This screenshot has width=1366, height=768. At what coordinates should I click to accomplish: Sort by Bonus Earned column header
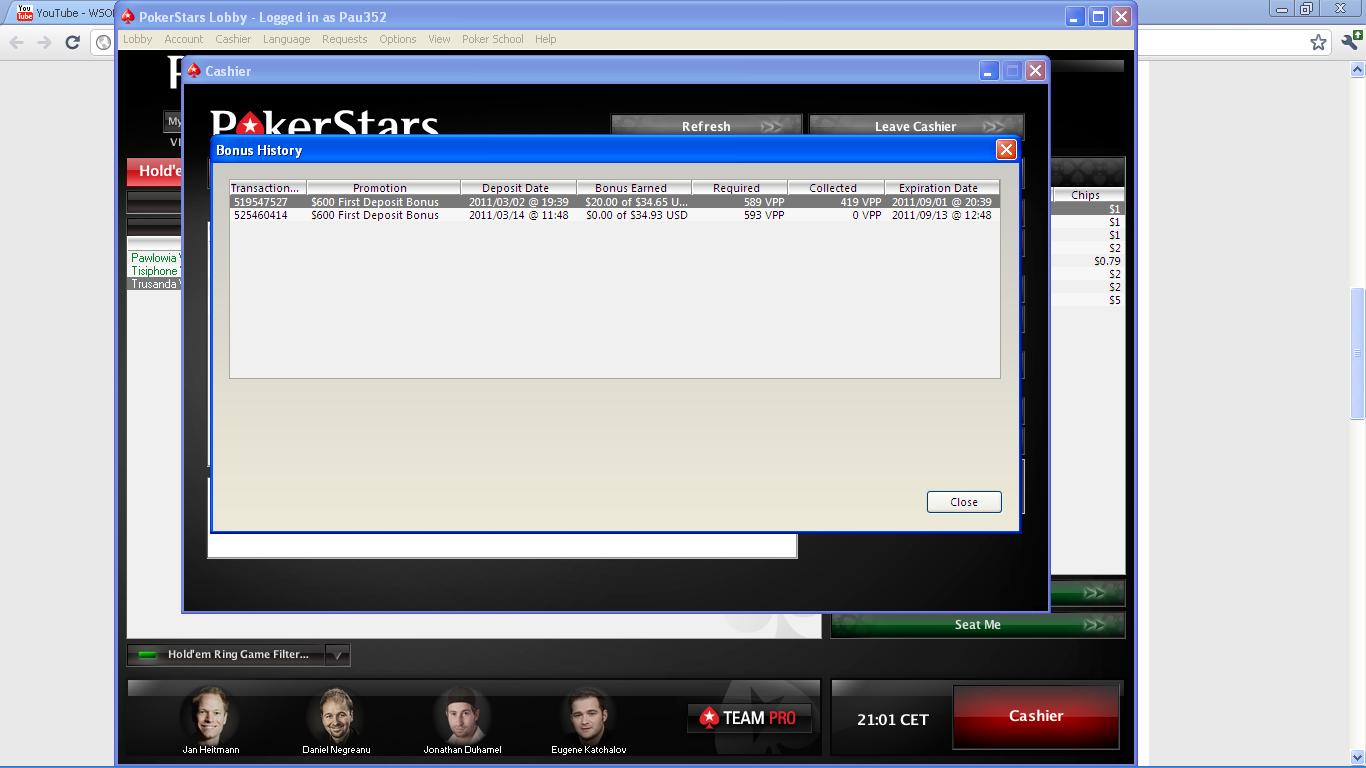[634, 188]
